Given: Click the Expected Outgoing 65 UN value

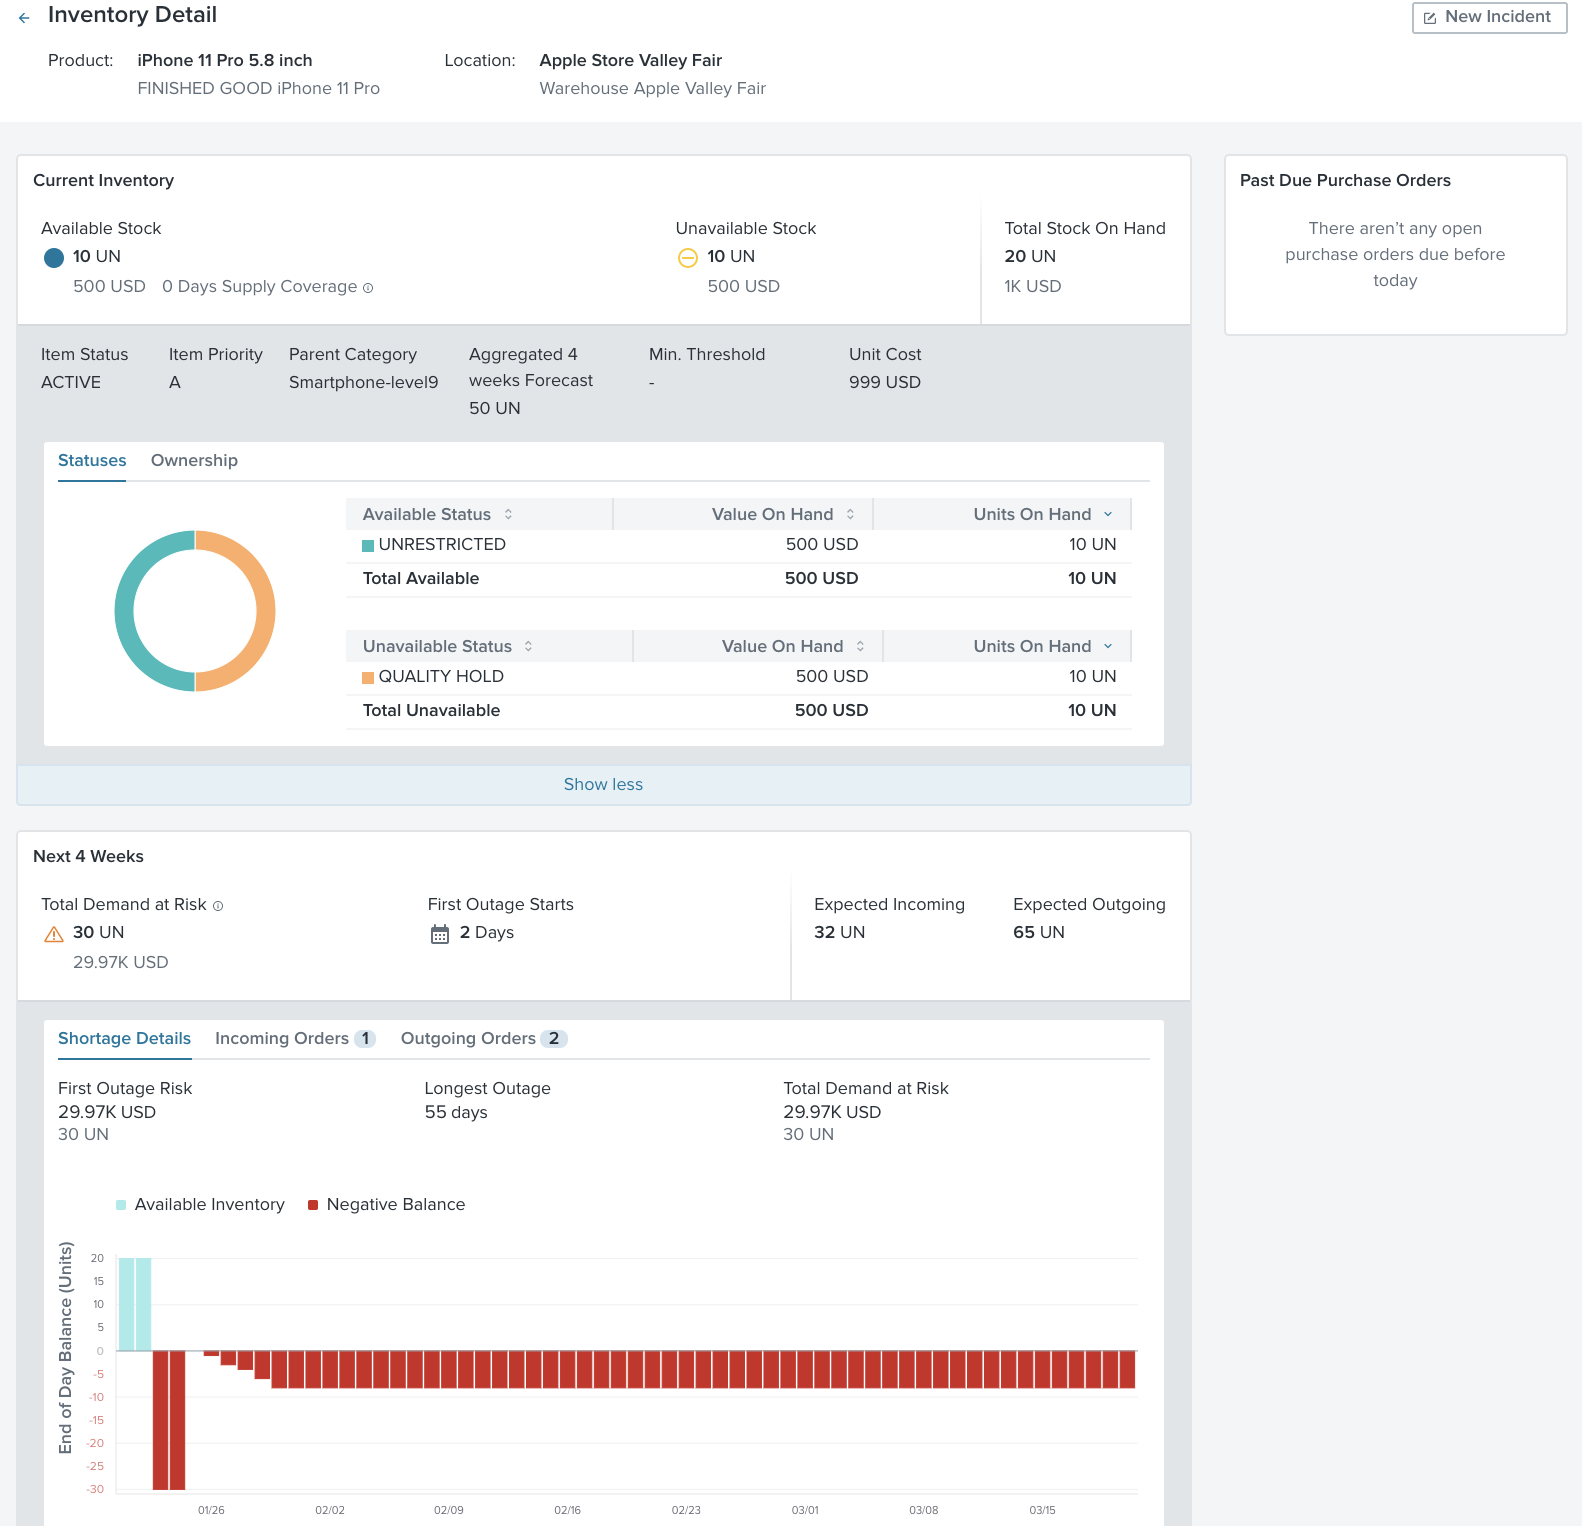Looking at the screenshot, I should point(1039,932).
